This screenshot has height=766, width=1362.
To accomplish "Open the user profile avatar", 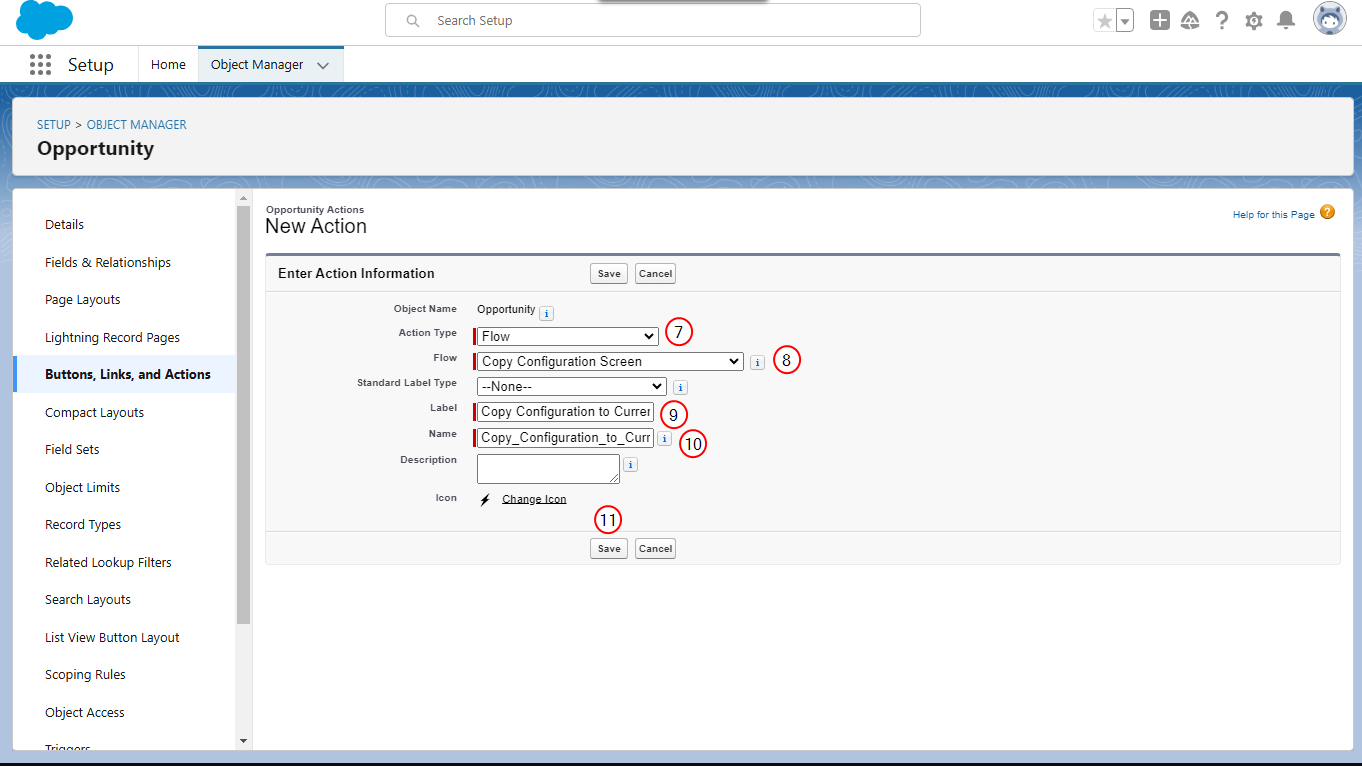I will [x=1330, y=19].
